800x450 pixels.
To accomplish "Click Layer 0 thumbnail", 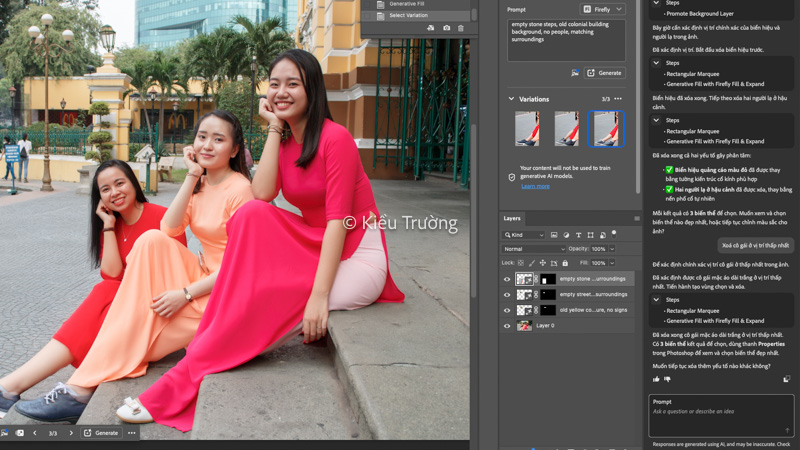I will (x=524, y=326).
